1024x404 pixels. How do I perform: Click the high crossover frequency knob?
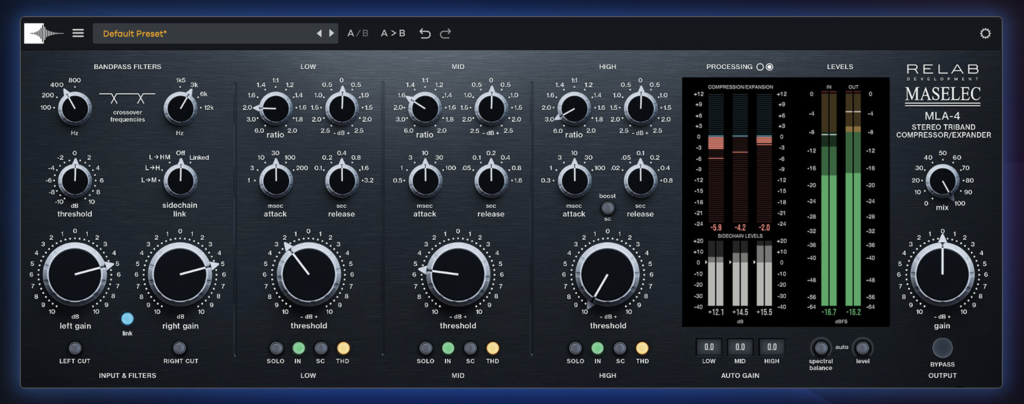point(181,108)
